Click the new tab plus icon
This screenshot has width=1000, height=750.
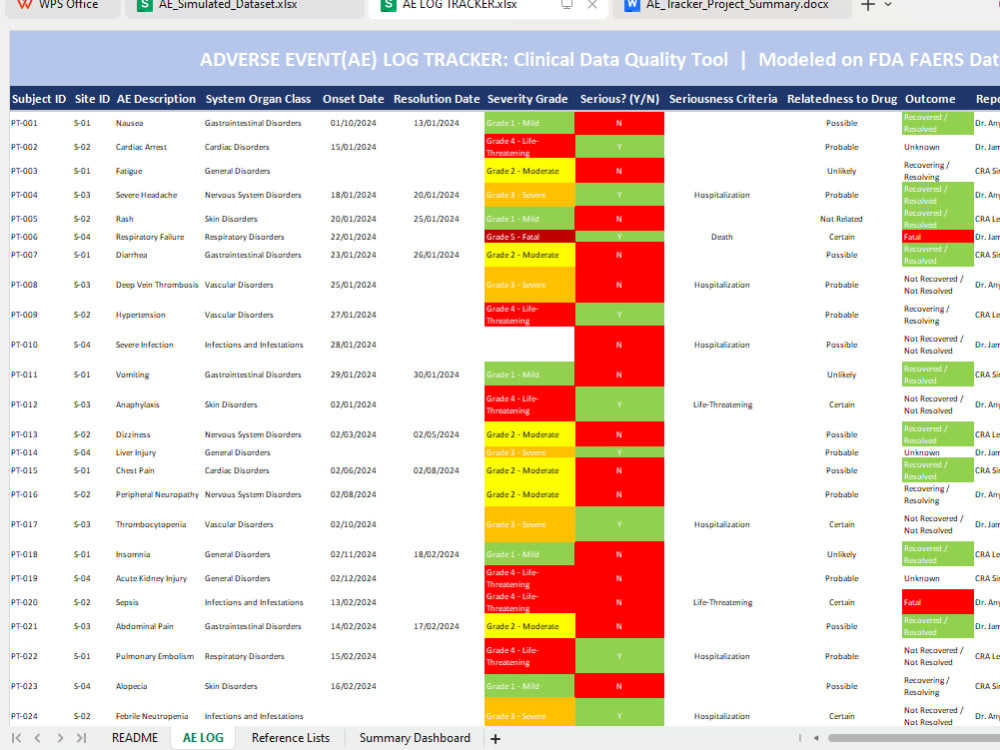point(867,5)
